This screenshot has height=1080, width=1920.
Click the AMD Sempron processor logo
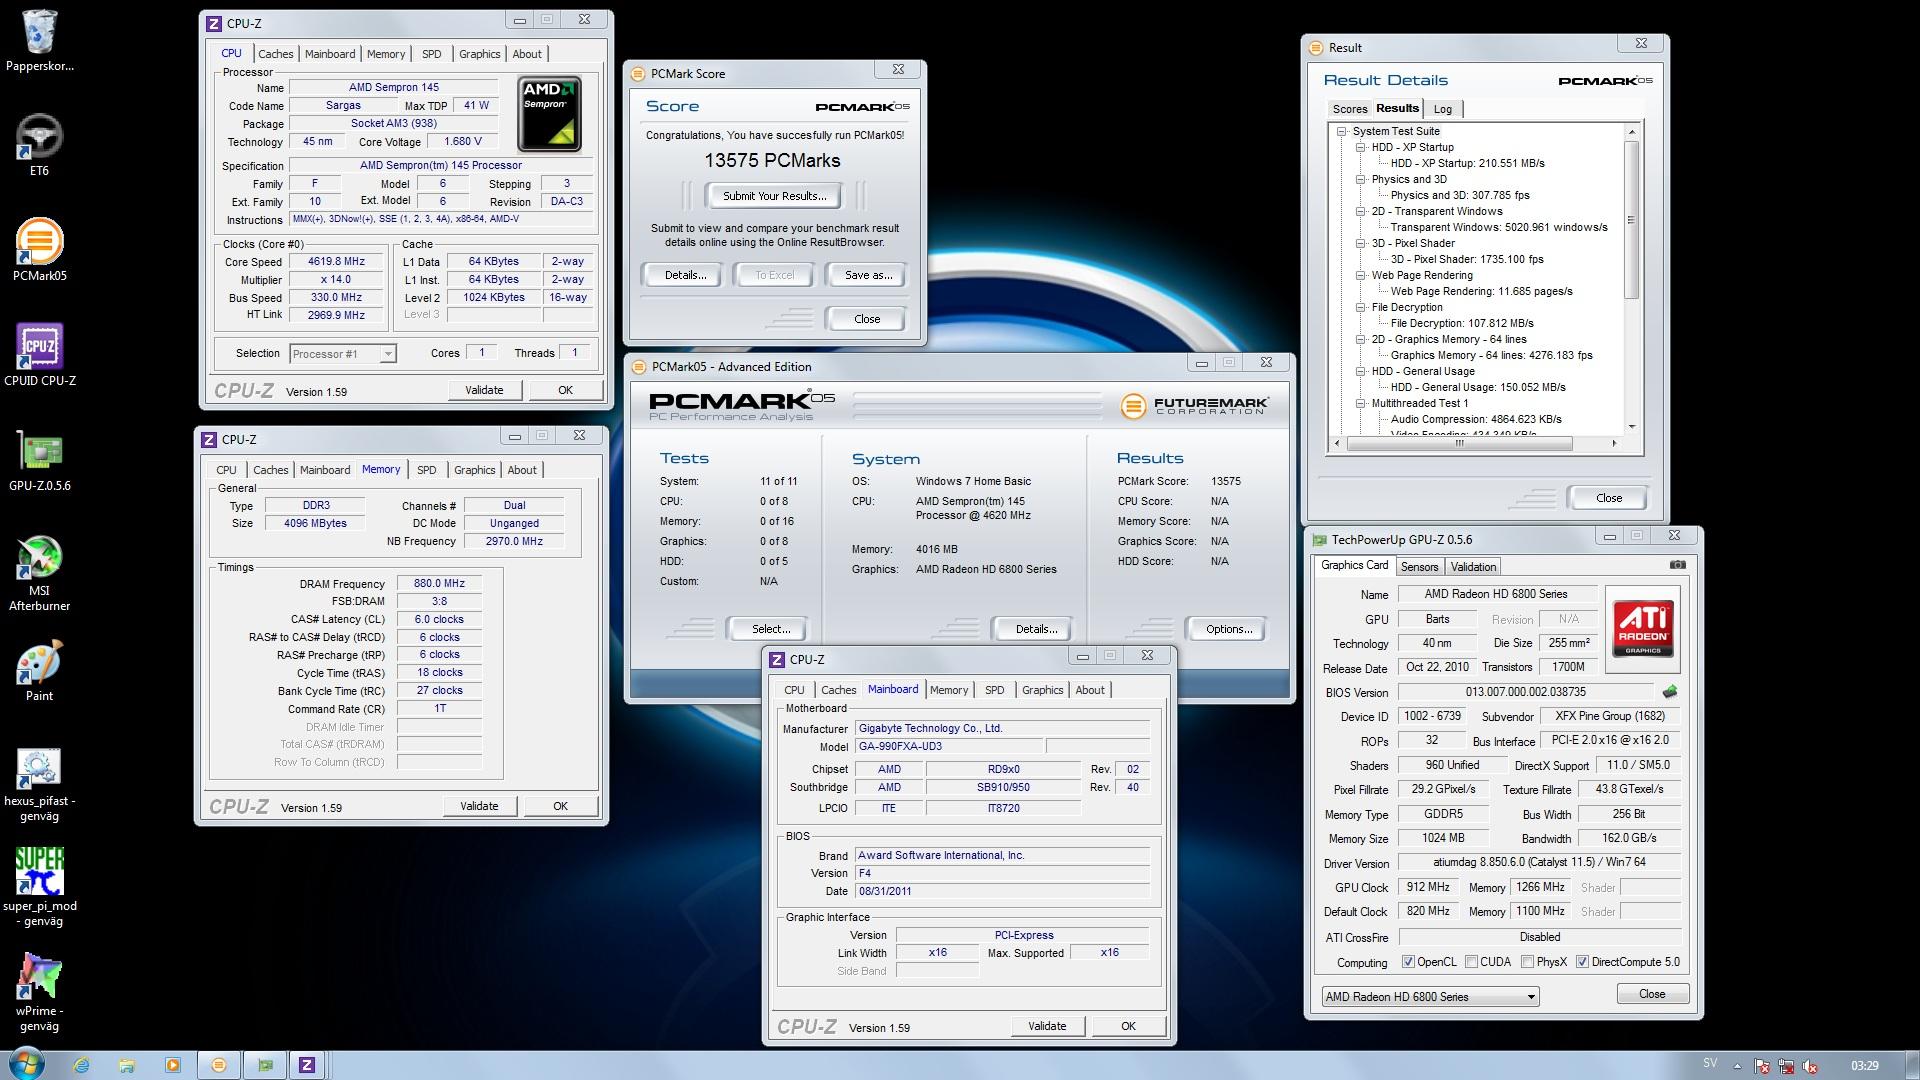pos(550,115)
